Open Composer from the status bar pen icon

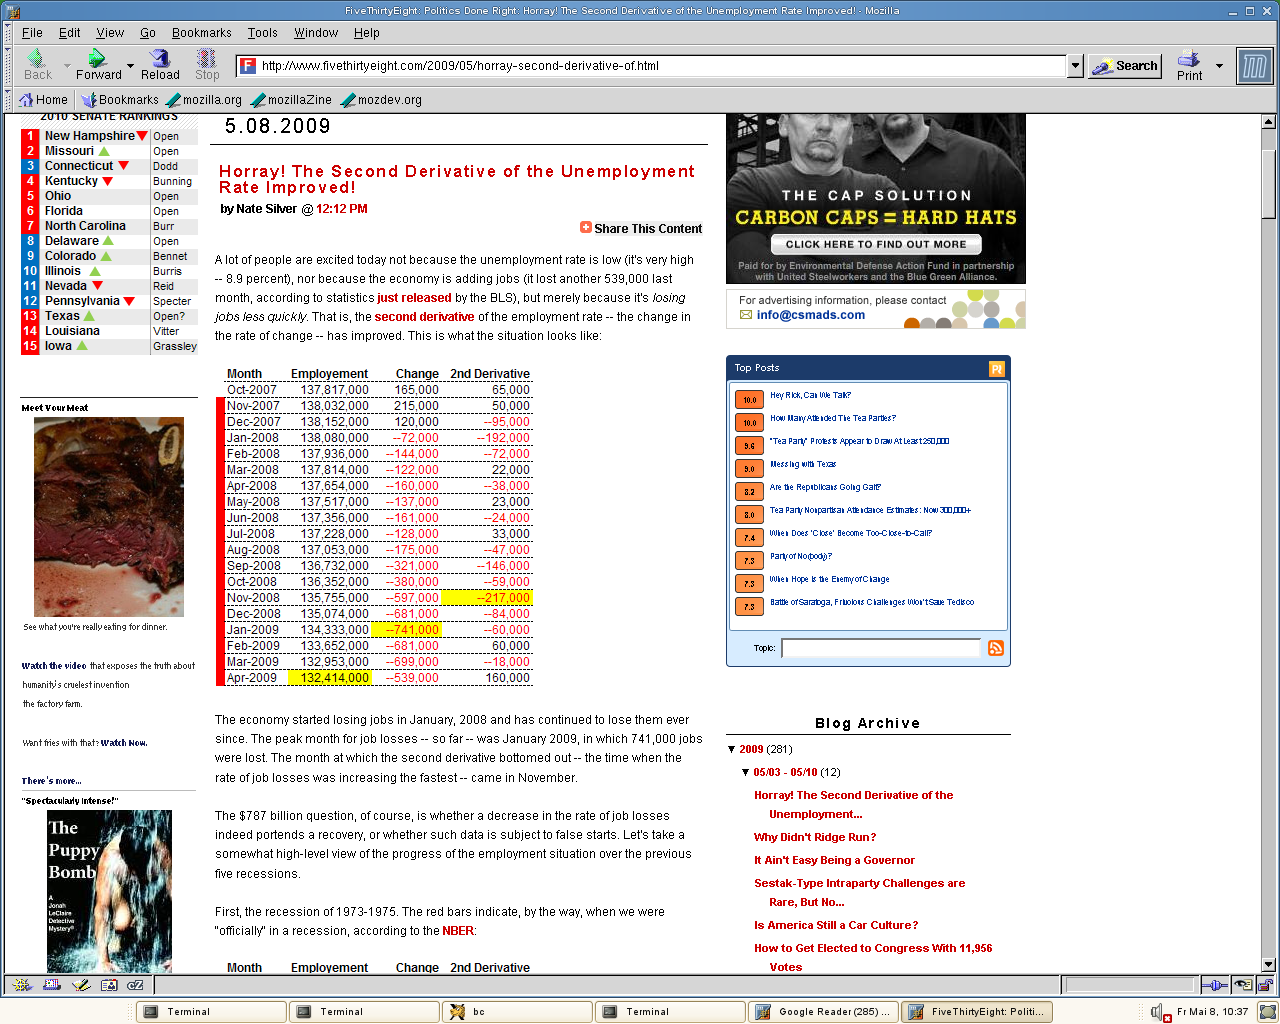coord(81,985)
